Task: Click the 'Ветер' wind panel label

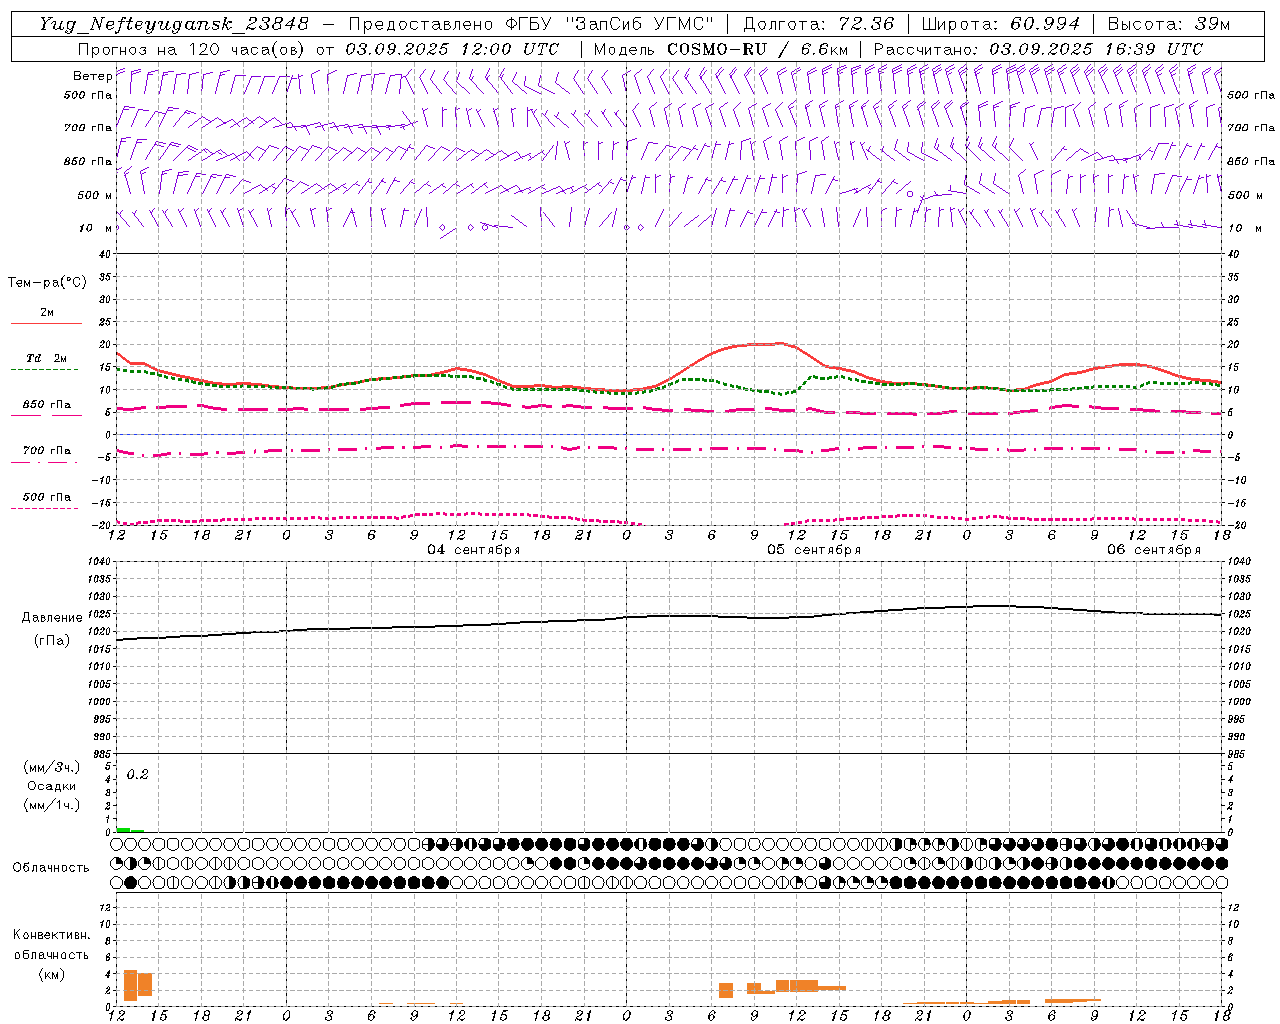Action: pos(92,76)
